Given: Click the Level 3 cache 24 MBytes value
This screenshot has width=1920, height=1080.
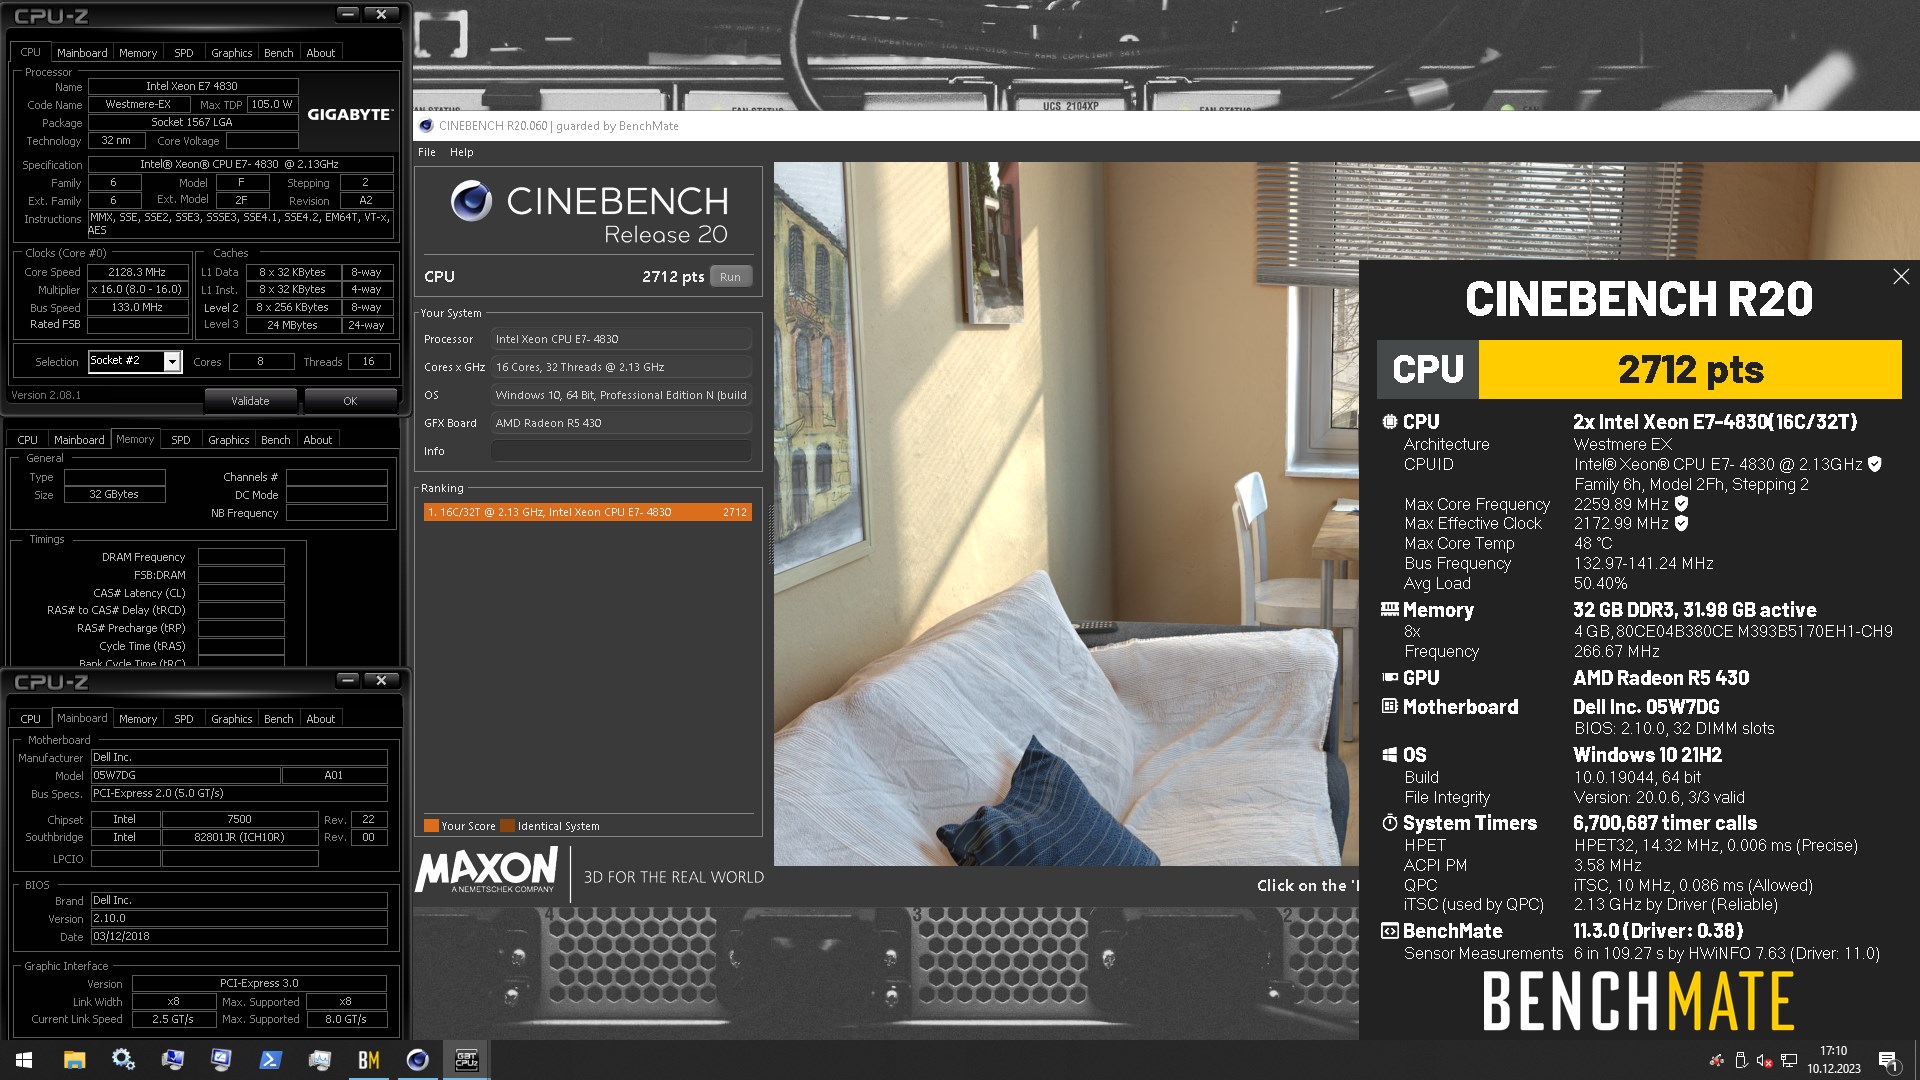Looking at the screenshot, I should pyautogui.click(x=292, y=325).
